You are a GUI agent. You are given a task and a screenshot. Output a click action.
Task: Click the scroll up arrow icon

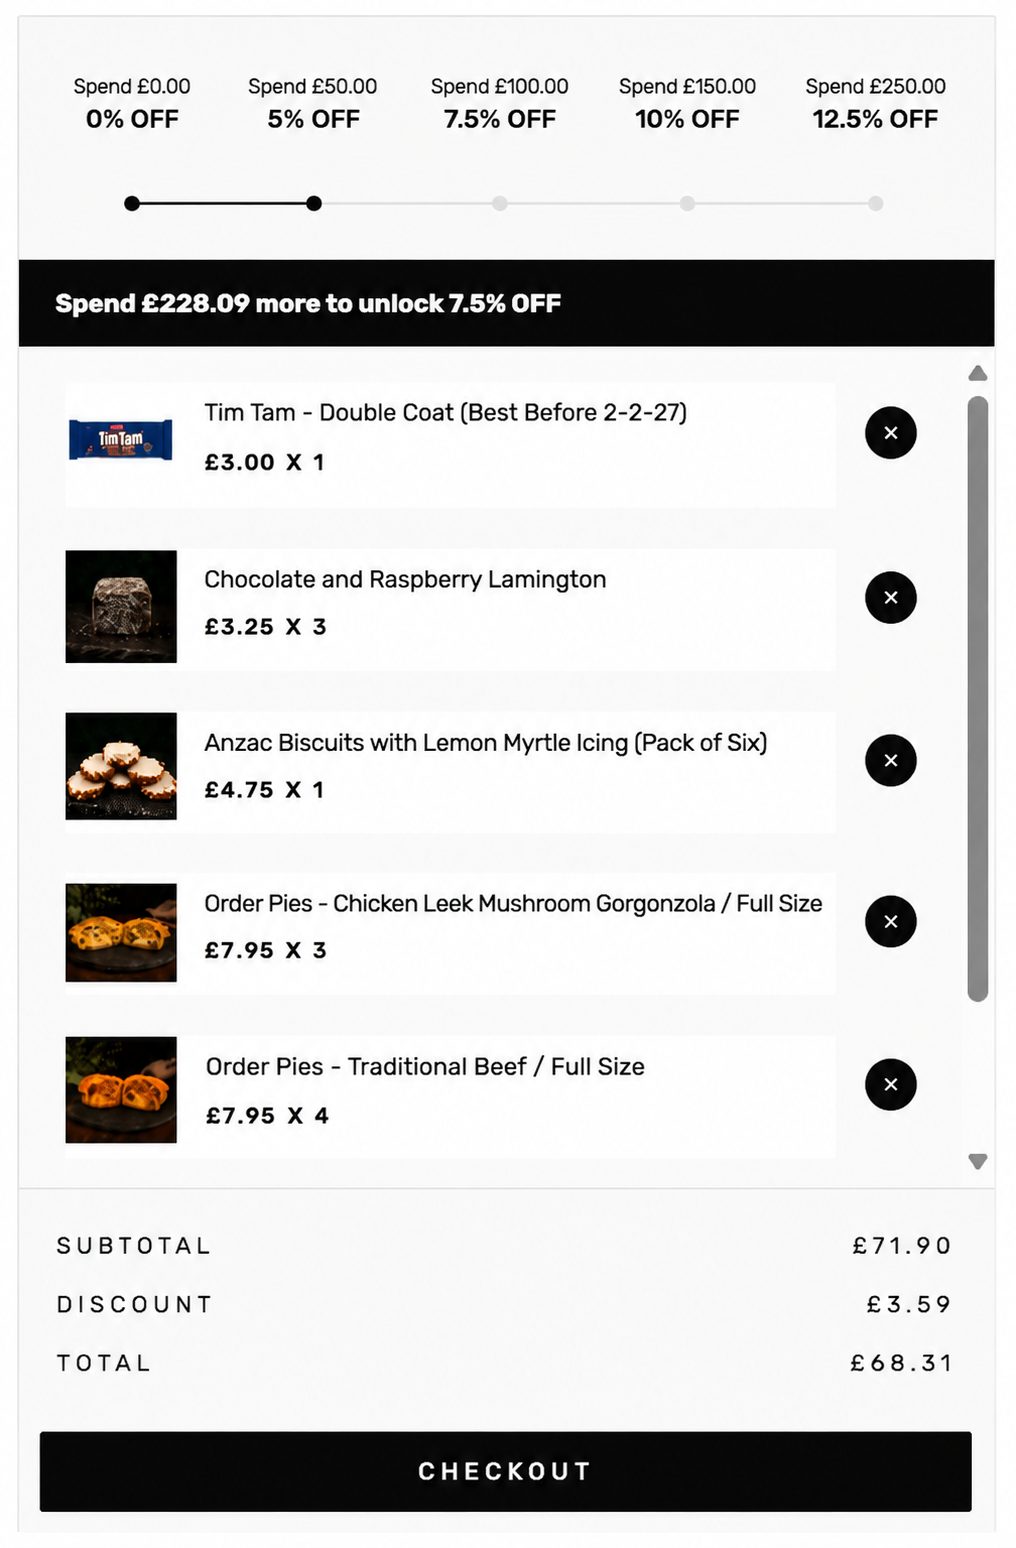pos(978,373)
